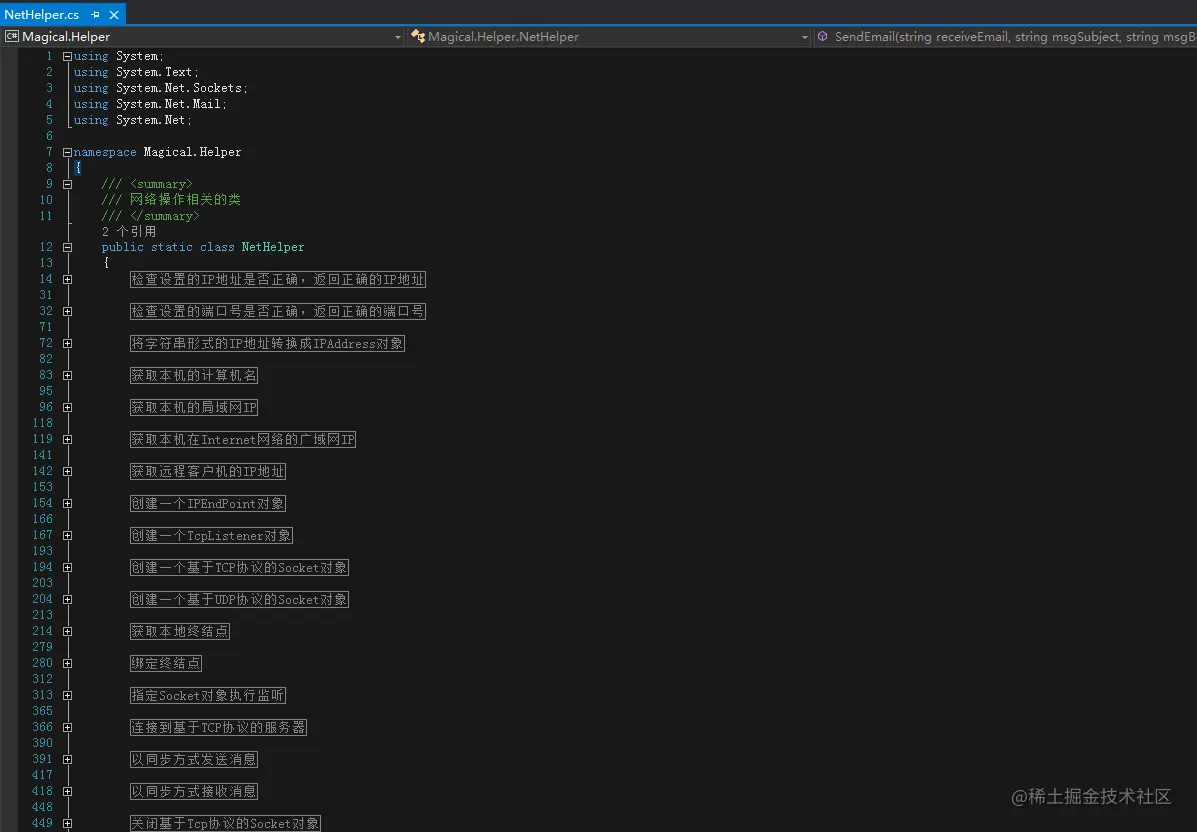1197x832 pixels.
Task: Click the region label '绑定终结点'
Action: [x=166, y=664]
